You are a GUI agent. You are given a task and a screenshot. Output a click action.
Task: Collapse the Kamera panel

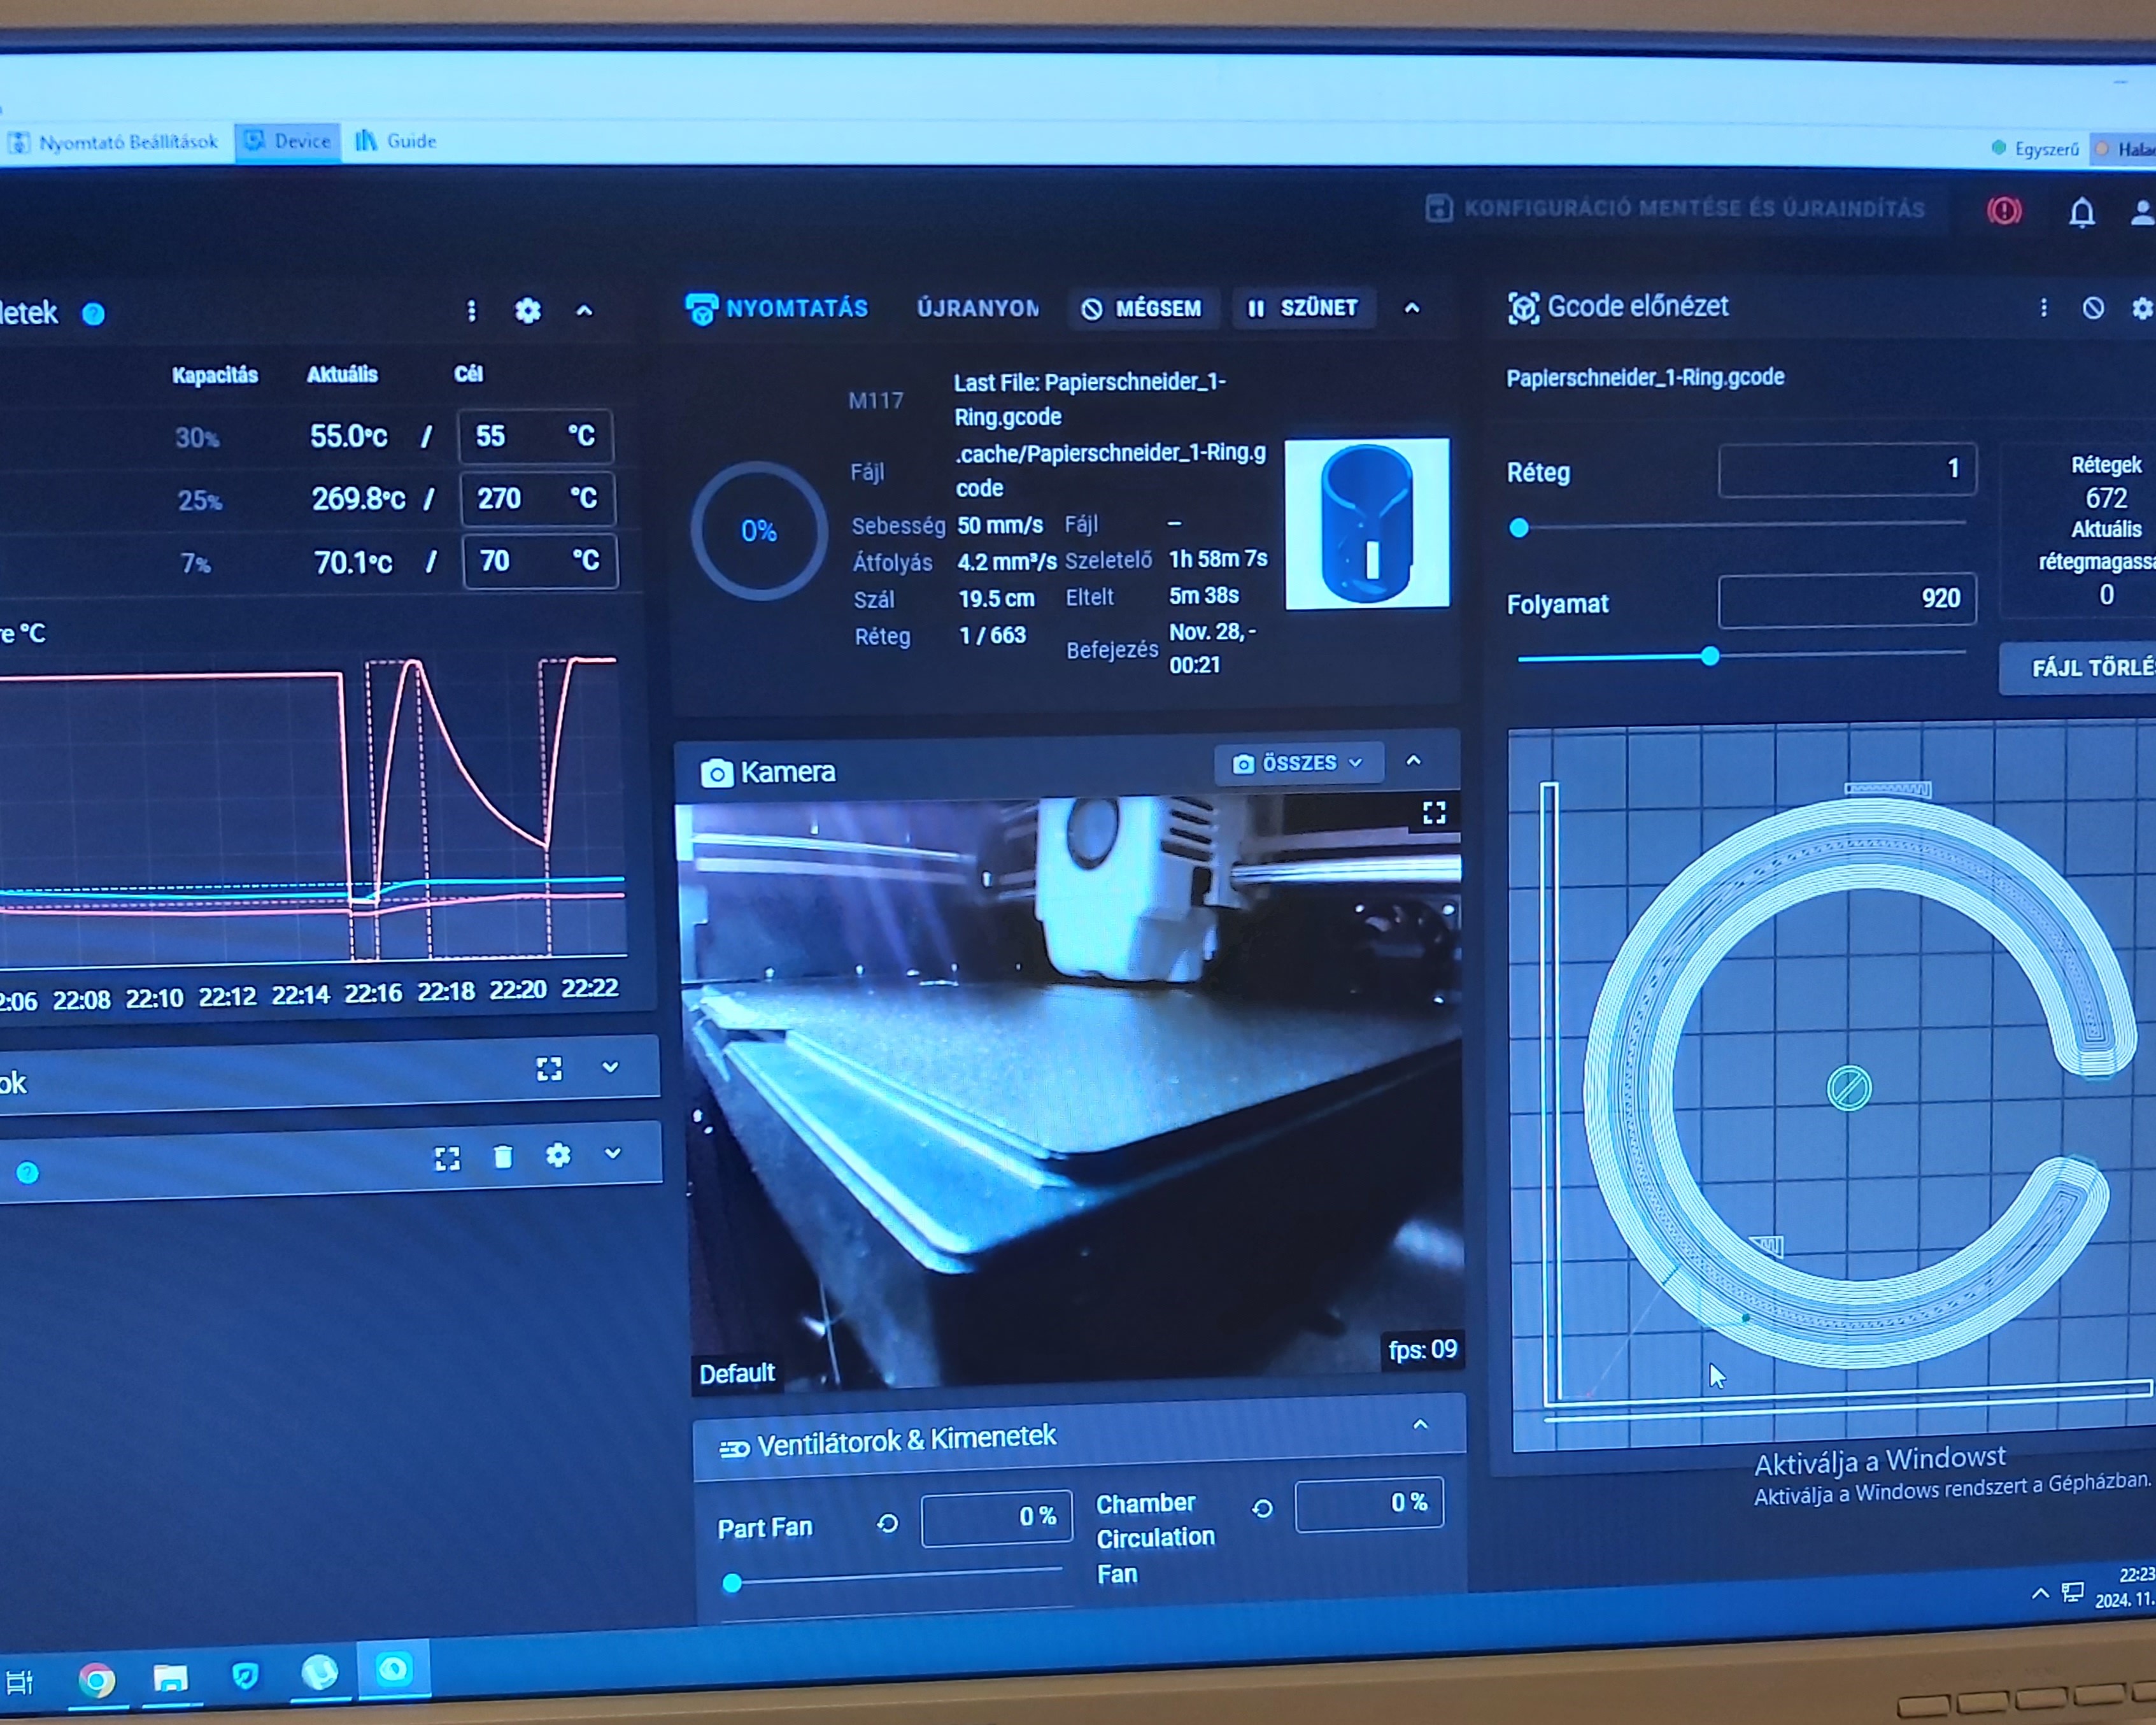pos(1414,761)
